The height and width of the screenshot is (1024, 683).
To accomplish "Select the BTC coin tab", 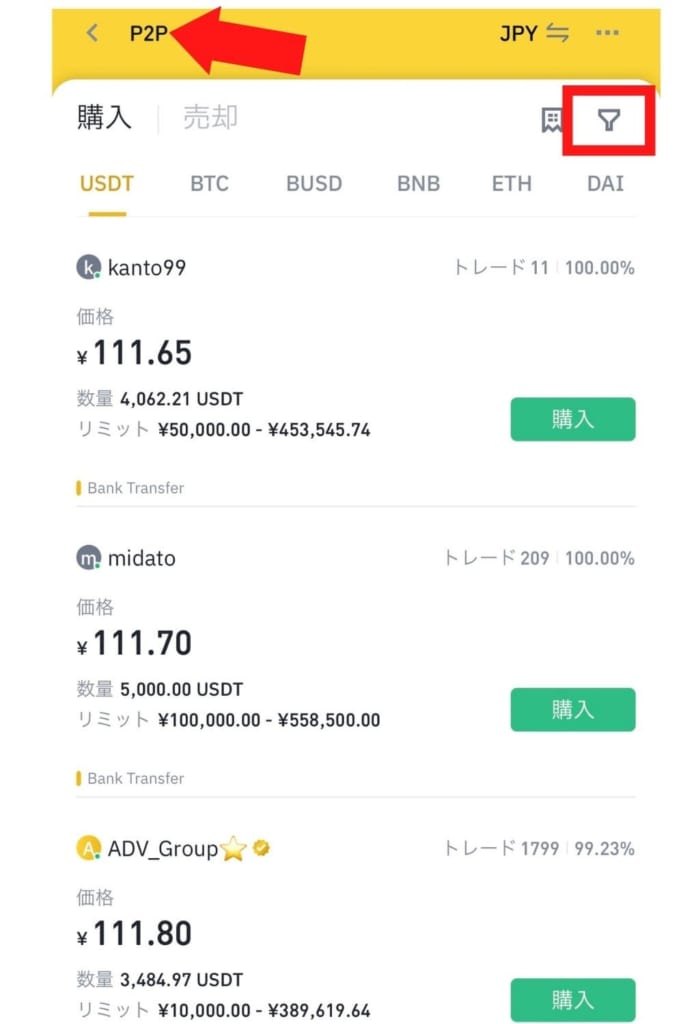I will click(x=210, y=184).
